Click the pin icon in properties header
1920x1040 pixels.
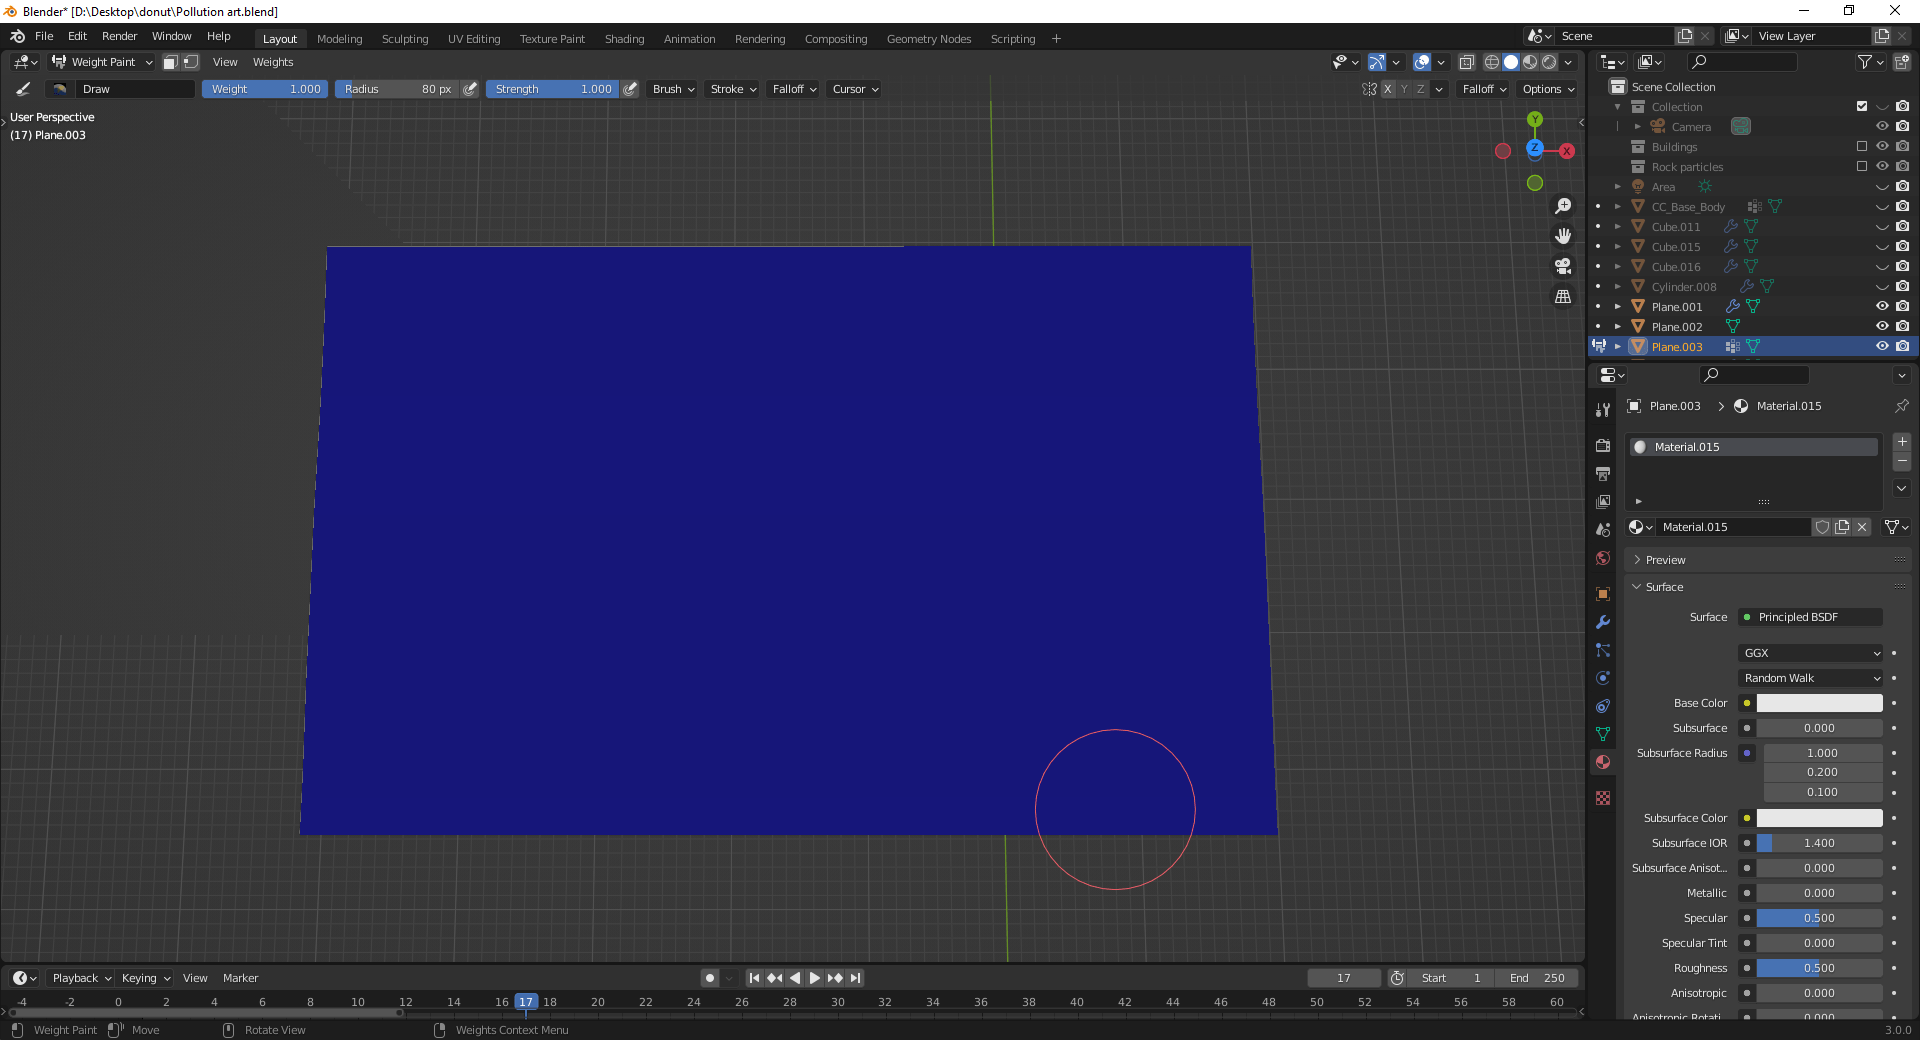click(1901, 406)
